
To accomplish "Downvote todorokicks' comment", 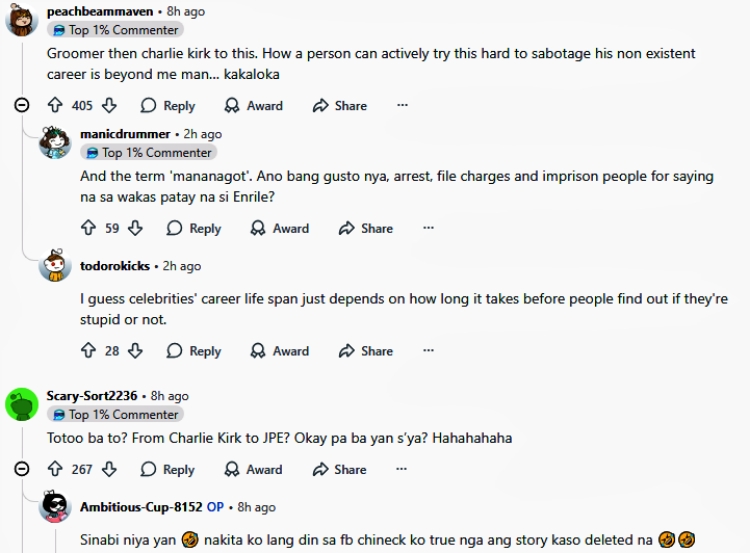I will click(x=136, y=351).
